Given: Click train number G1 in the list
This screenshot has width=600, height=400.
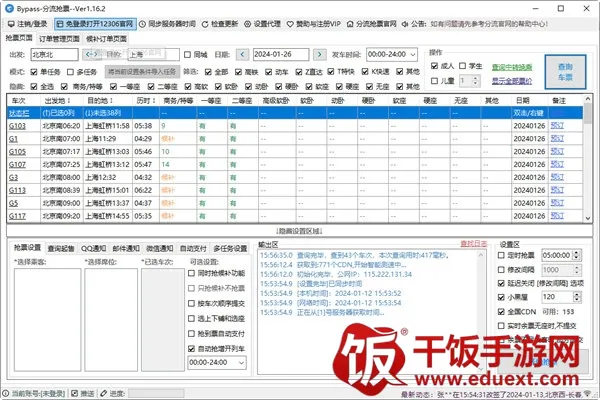Looking at the screenshot, I should [13, 139].
